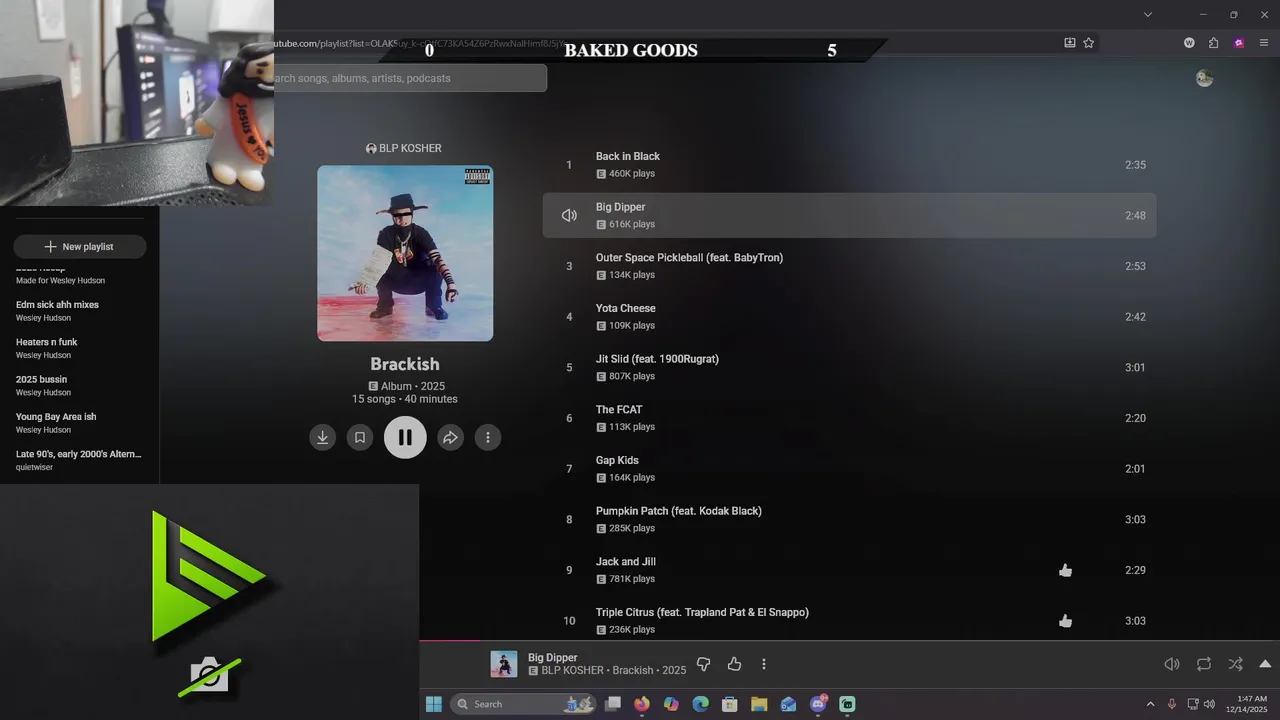This screenshot has height=720, width=1280.
Task: Adjust volume using player bar speaker icon
Action: pos(1172,664)
